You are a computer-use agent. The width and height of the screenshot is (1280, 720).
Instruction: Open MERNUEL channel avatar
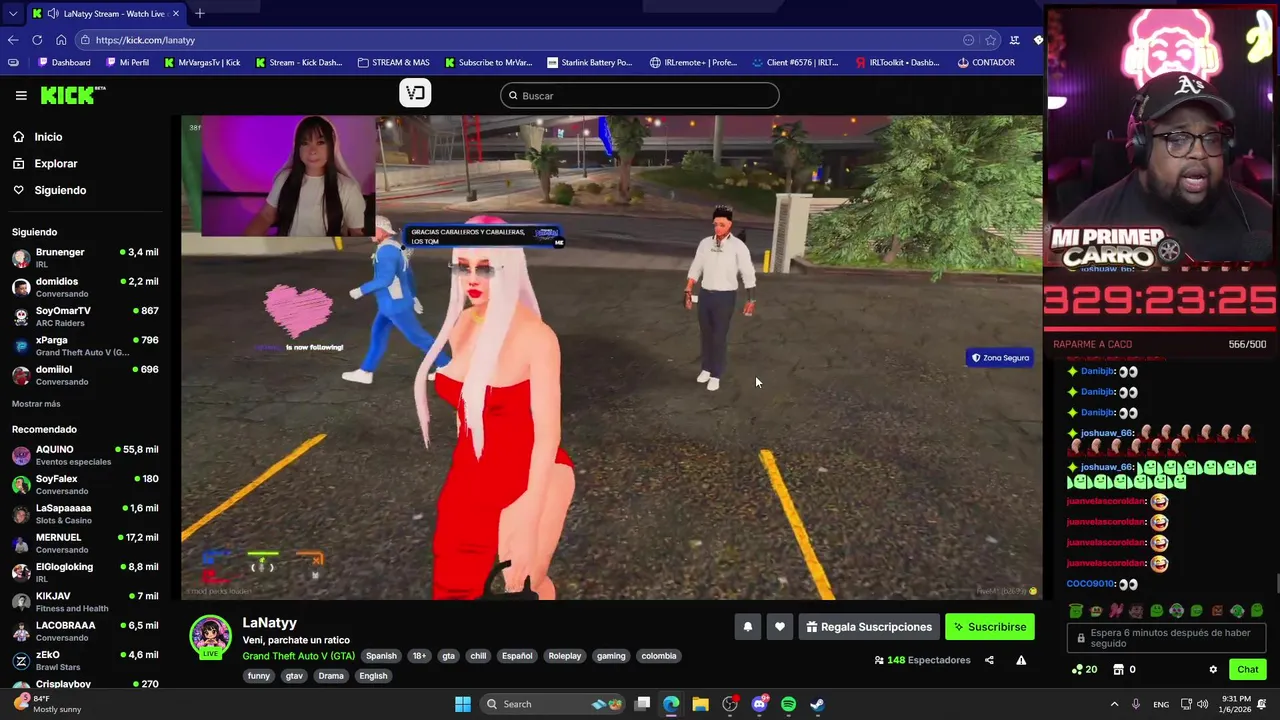21,543
